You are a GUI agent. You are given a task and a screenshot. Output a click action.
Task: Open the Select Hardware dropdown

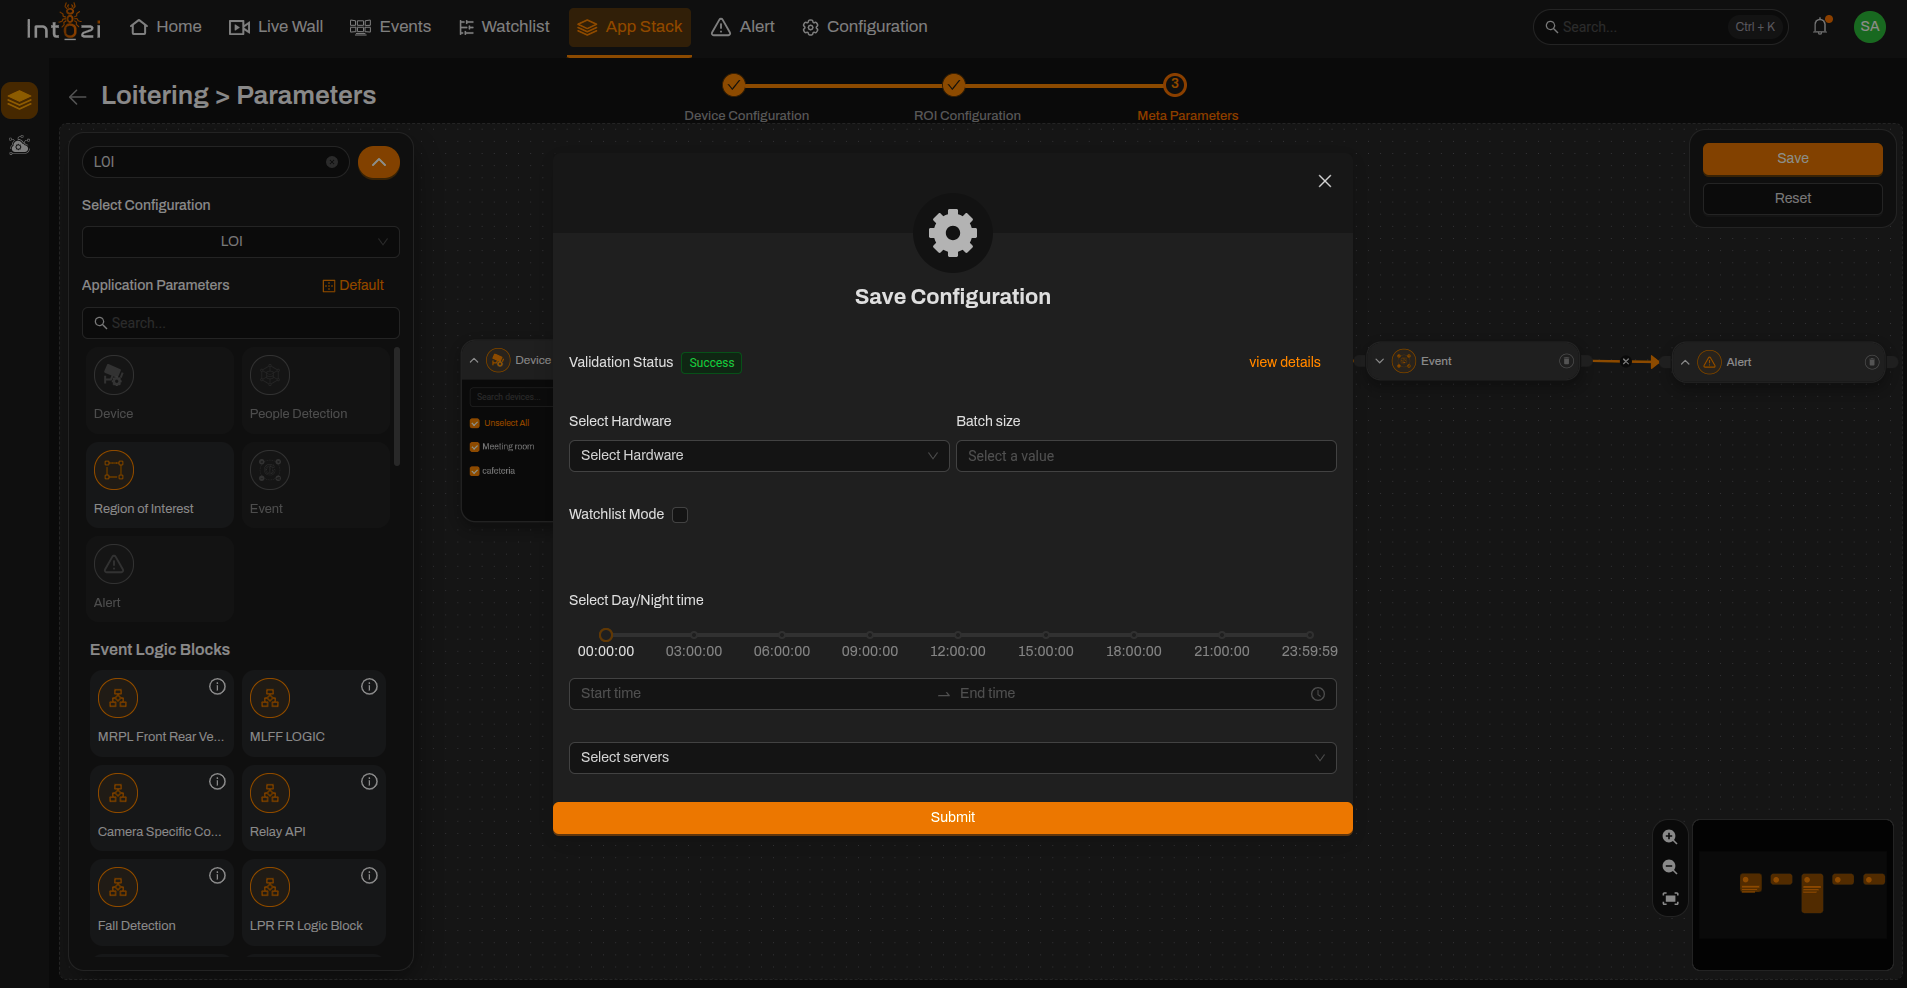pyautogui.click(x=759, y=456)
